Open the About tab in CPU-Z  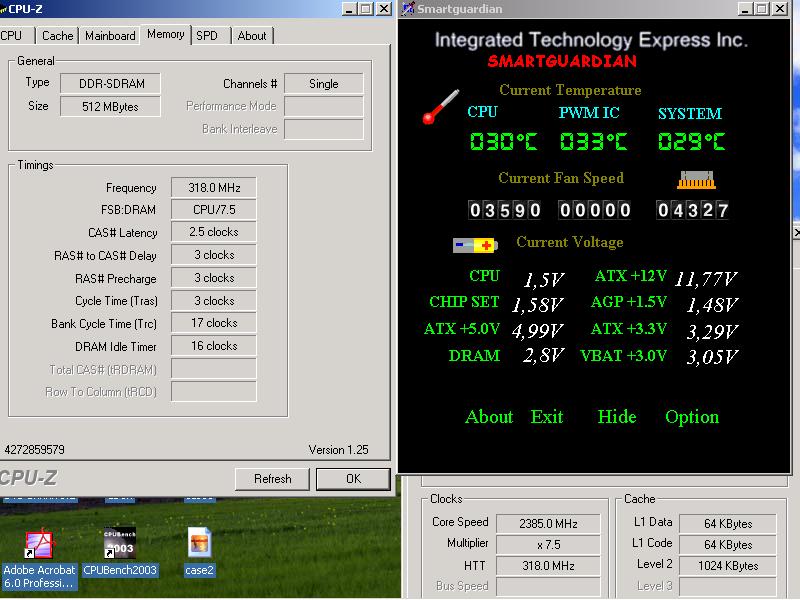pyautogui.click(x=252, y=36)
